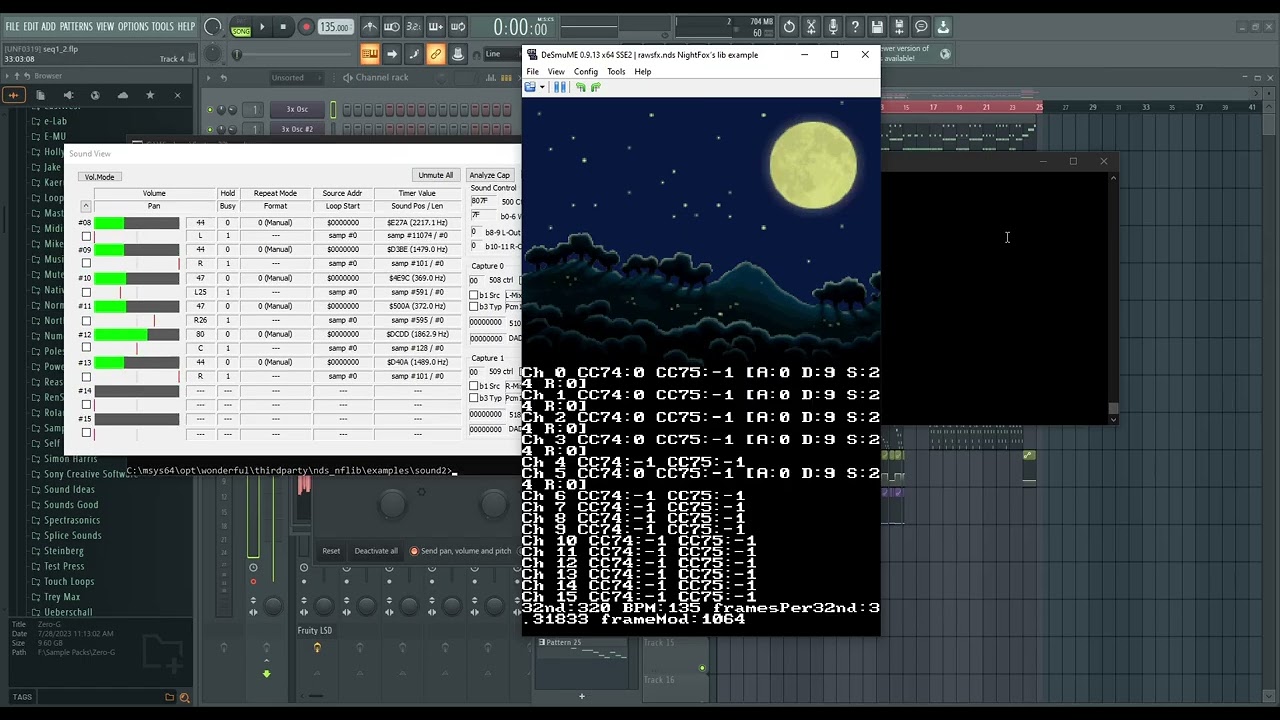Image resolution: width=1280 pixels, height=720 pixels.
Task: Click the render/export audio icon
Action: (x=900, y=27)
